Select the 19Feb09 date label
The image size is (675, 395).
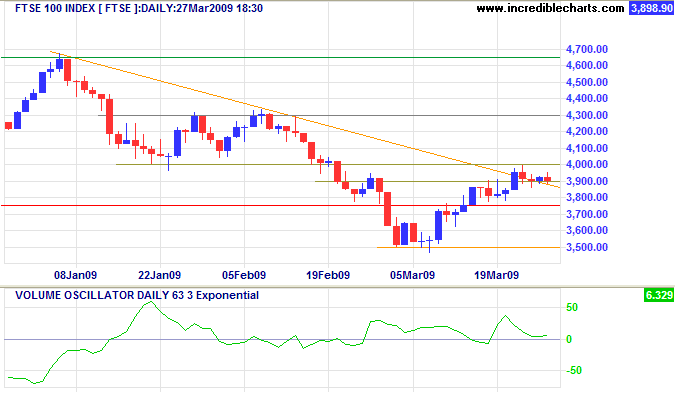click(x=328, y=275)
